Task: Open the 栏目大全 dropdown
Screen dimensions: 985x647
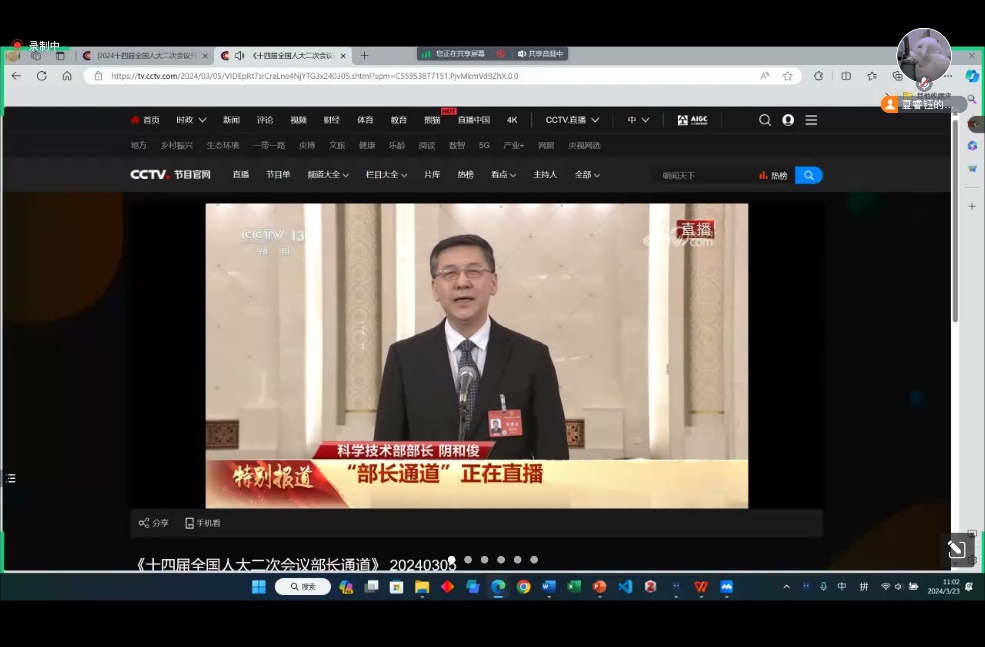Action: 386,175
